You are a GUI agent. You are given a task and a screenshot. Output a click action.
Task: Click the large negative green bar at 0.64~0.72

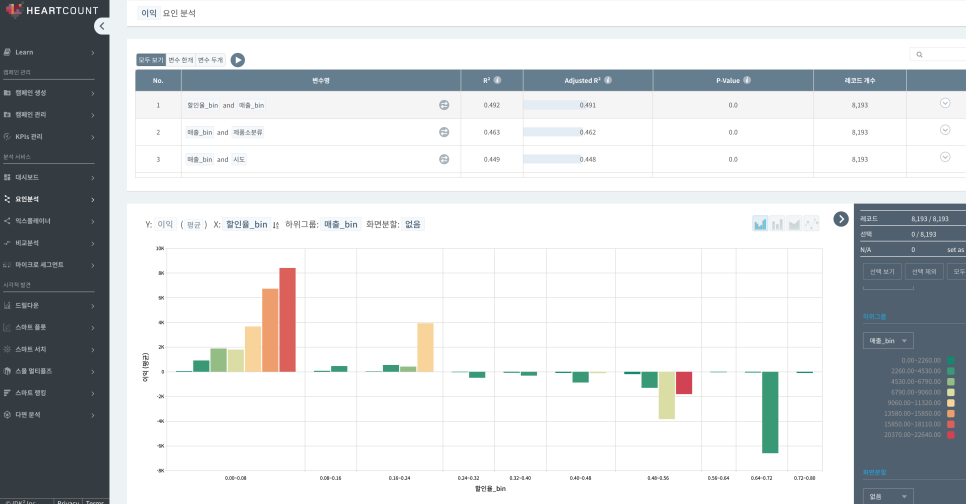770,412
